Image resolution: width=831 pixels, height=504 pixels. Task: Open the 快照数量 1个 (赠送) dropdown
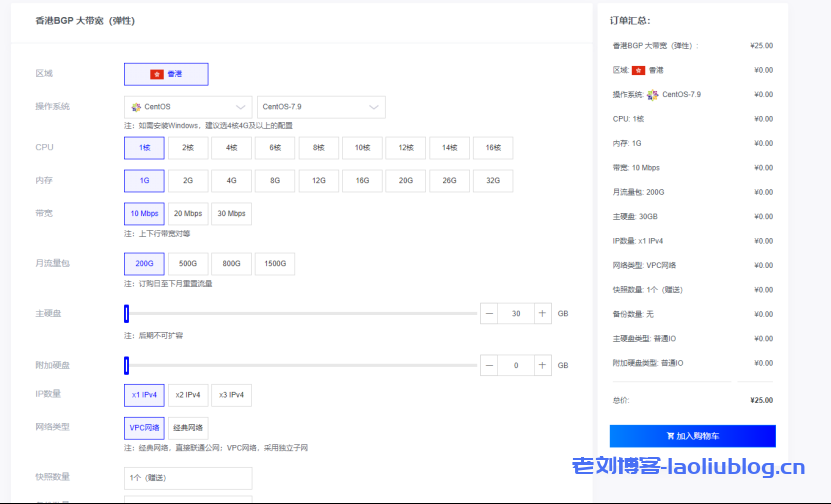[x=188, y=478]
